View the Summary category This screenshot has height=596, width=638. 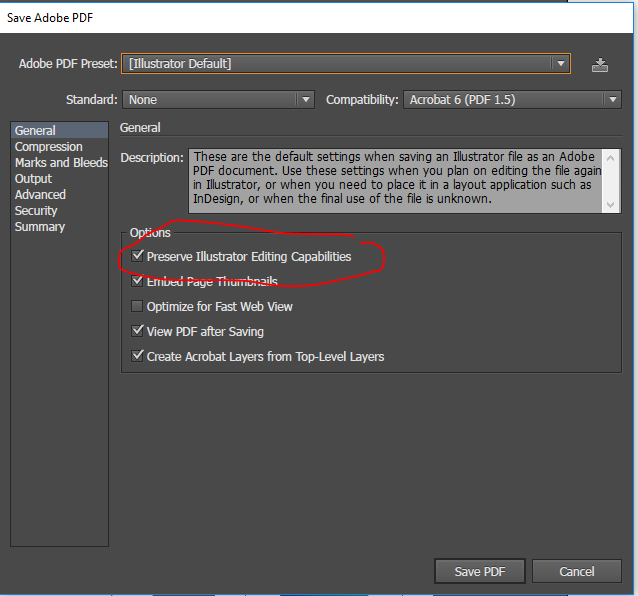pos(59,227)
